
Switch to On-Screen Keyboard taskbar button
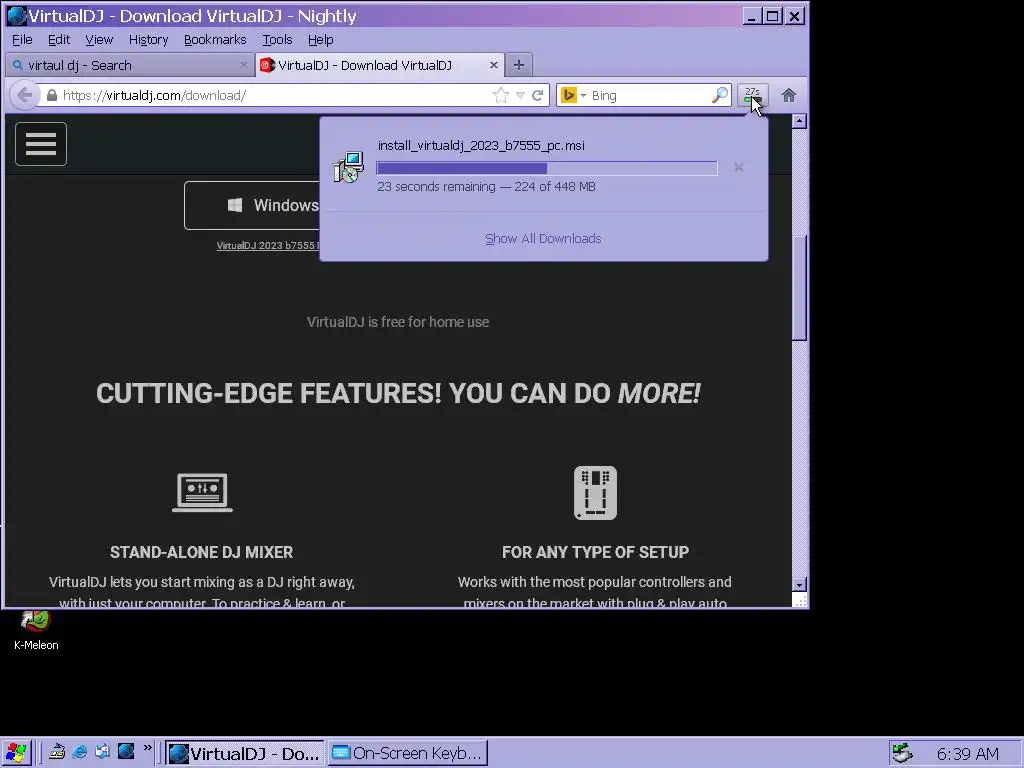pyautogui.click(x=408, y=753)
